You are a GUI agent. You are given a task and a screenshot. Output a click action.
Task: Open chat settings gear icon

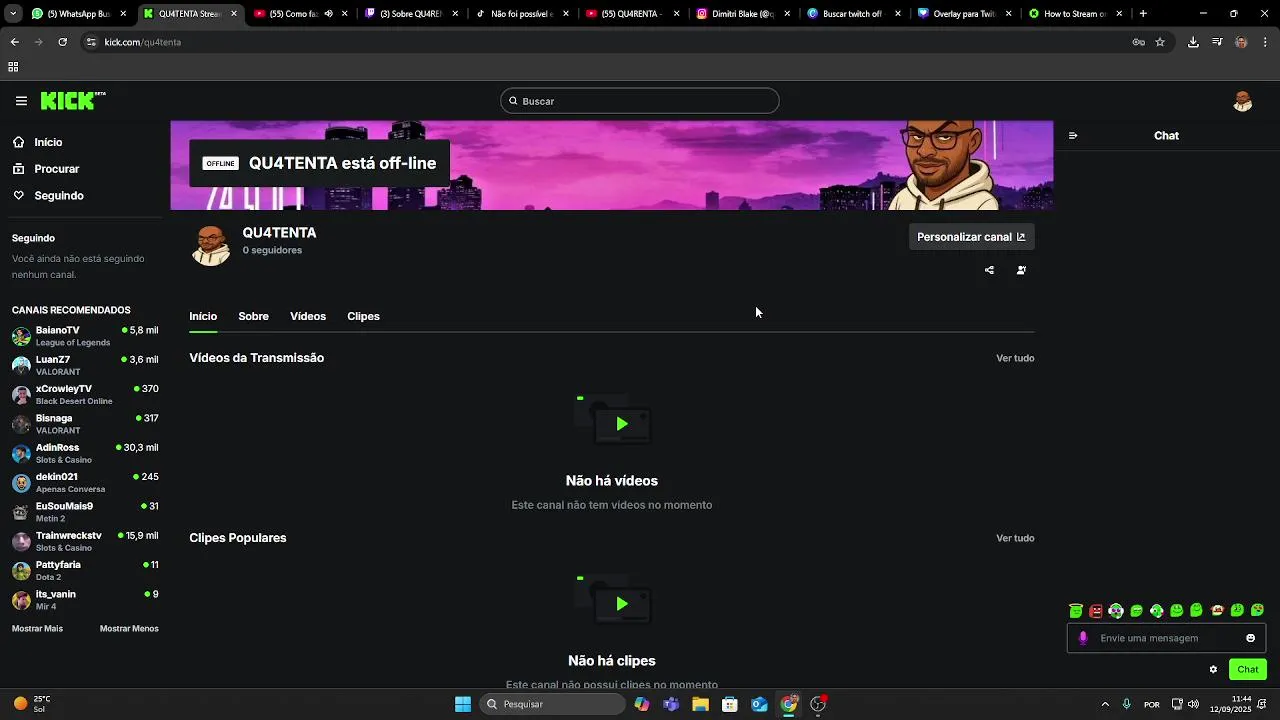tap(1213, 669)
